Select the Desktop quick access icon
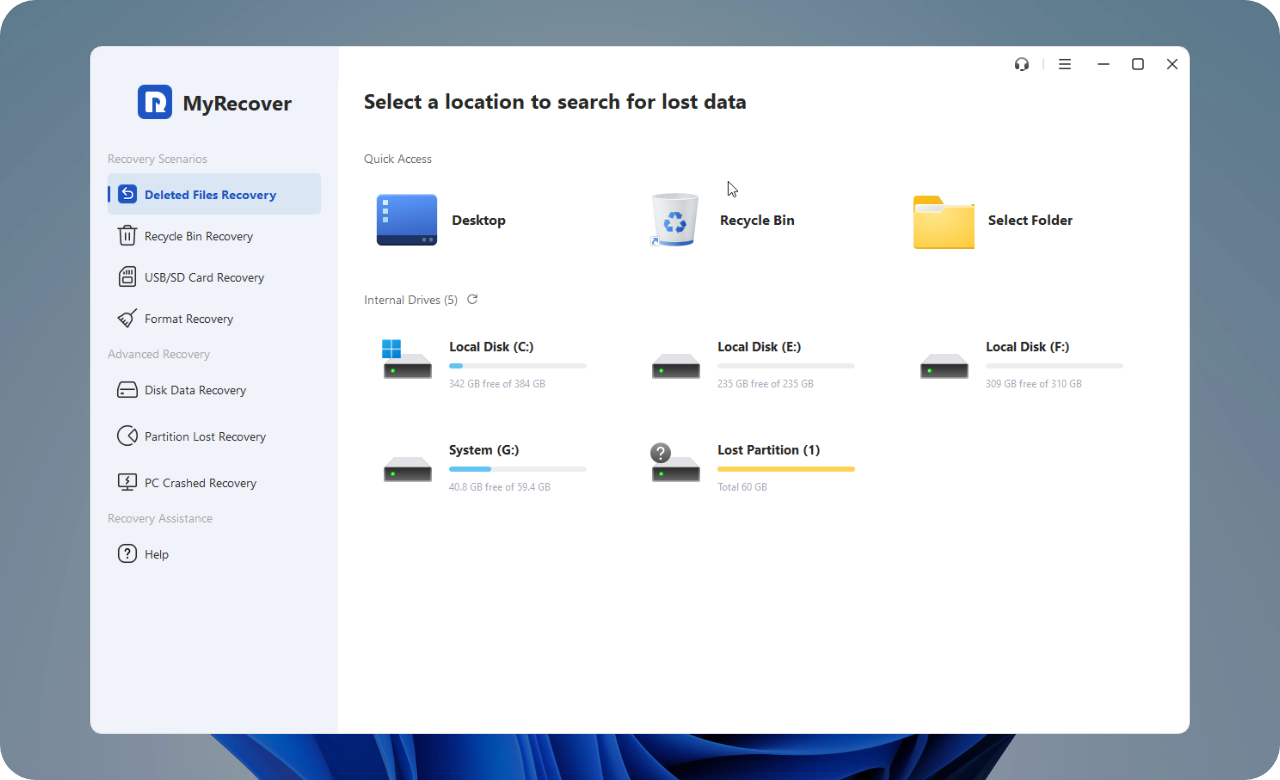Screen dimensions: 1280x780 (x=407, y=220)
